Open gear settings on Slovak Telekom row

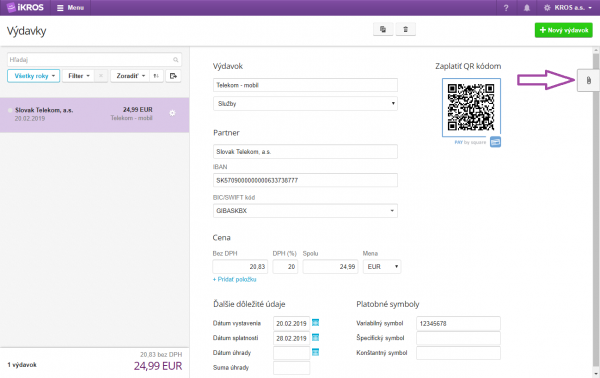click(173, 113)
